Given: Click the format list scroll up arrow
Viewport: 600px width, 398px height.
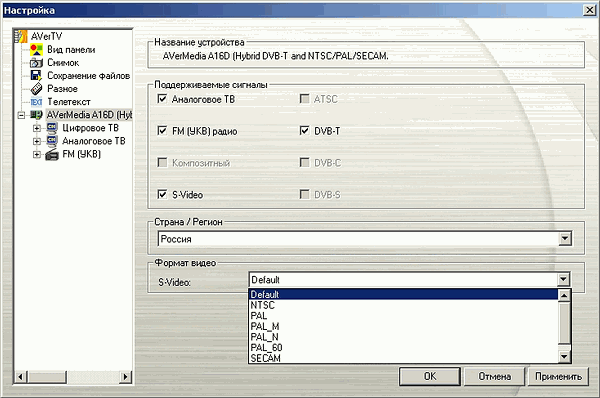Looking at the screenshot, I should pos(564,295).
